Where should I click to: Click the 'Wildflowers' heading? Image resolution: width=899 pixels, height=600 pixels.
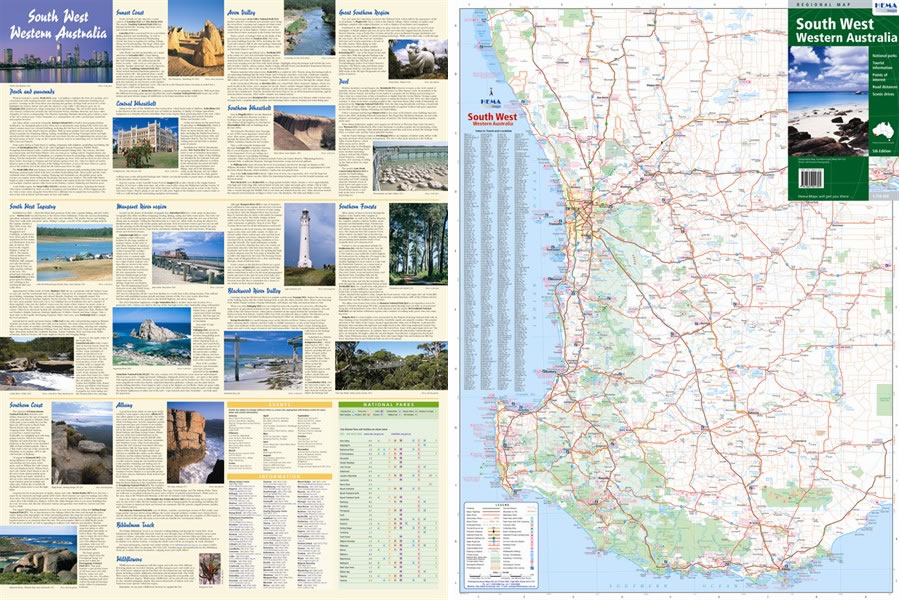click(x=130, y=559)
